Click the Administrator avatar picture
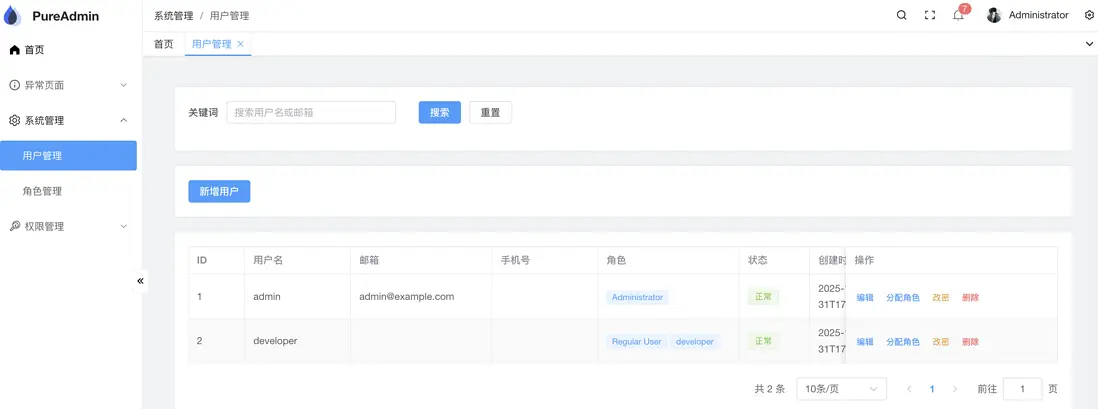This screenshot has height=409, width=1098. click(x=994, y=15)
